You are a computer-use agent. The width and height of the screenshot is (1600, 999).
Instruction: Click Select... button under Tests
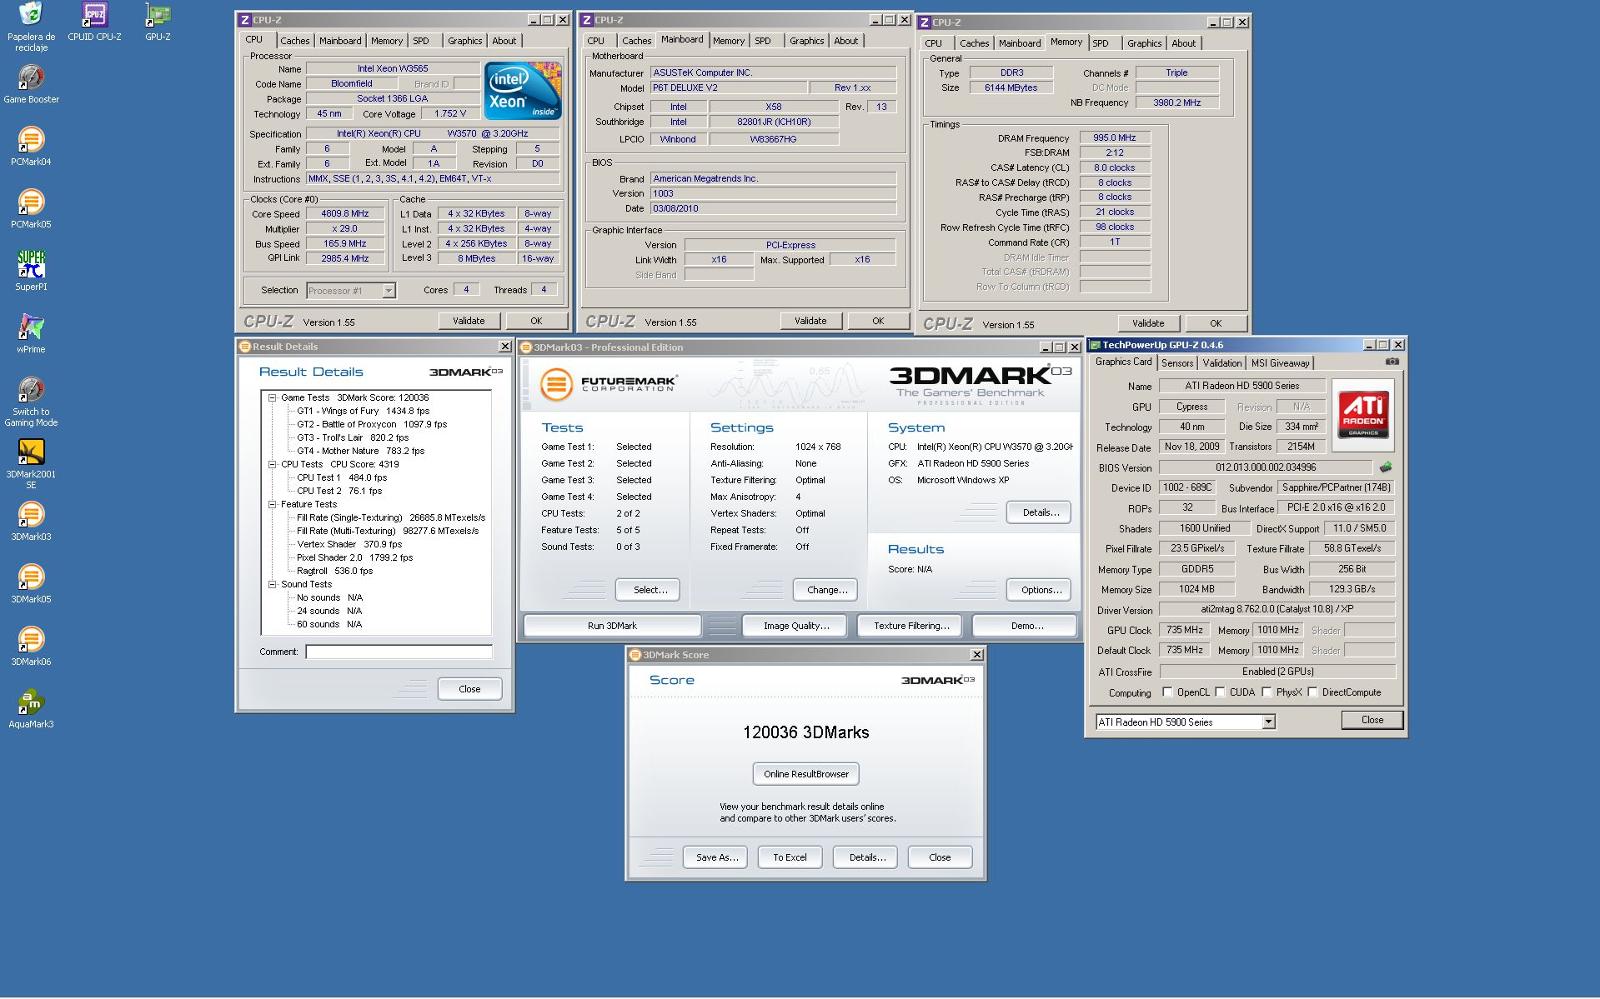point(649,590)
